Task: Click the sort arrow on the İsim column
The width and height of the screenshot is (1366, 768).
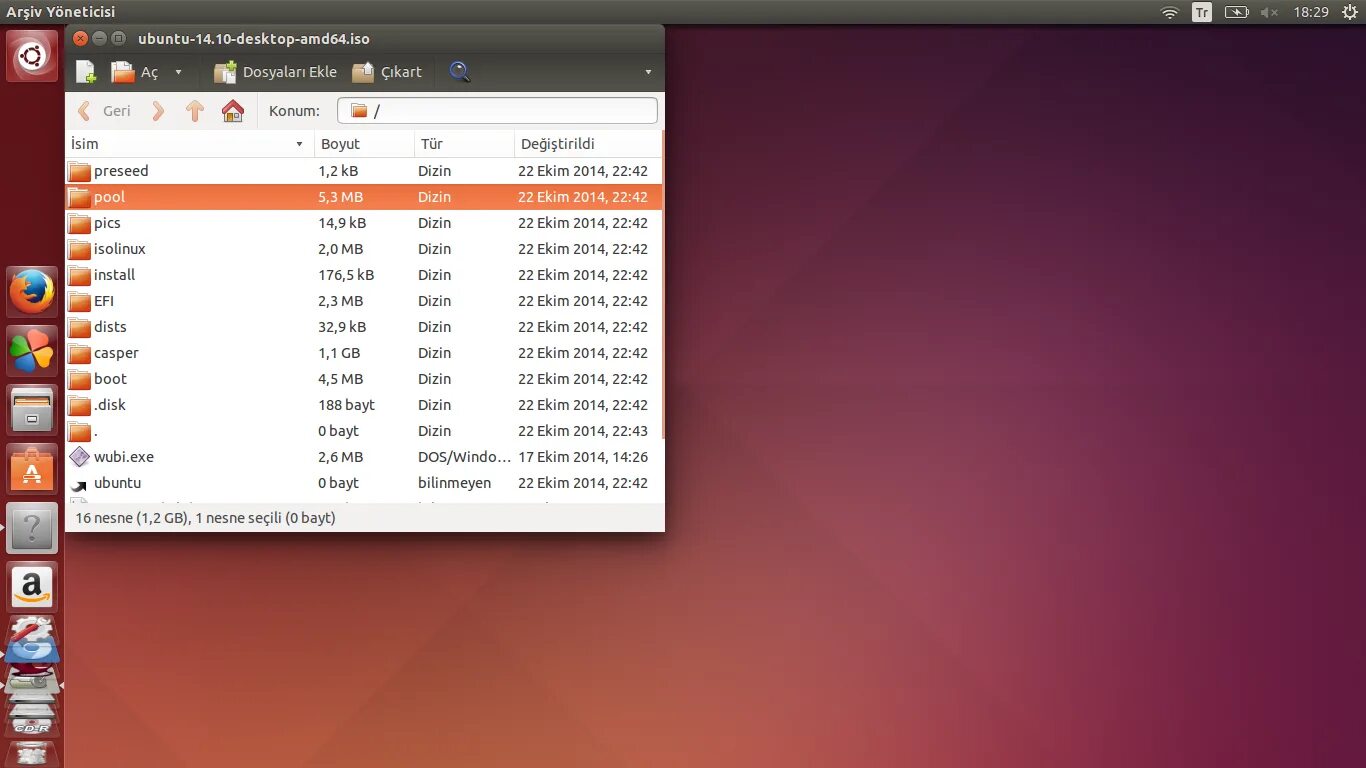Action: tap(298, 143)
